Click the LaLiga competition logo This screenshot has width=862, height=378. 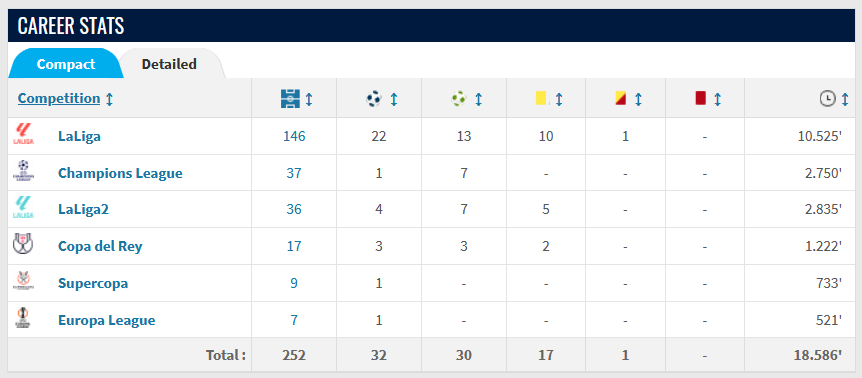pos(23,134)
